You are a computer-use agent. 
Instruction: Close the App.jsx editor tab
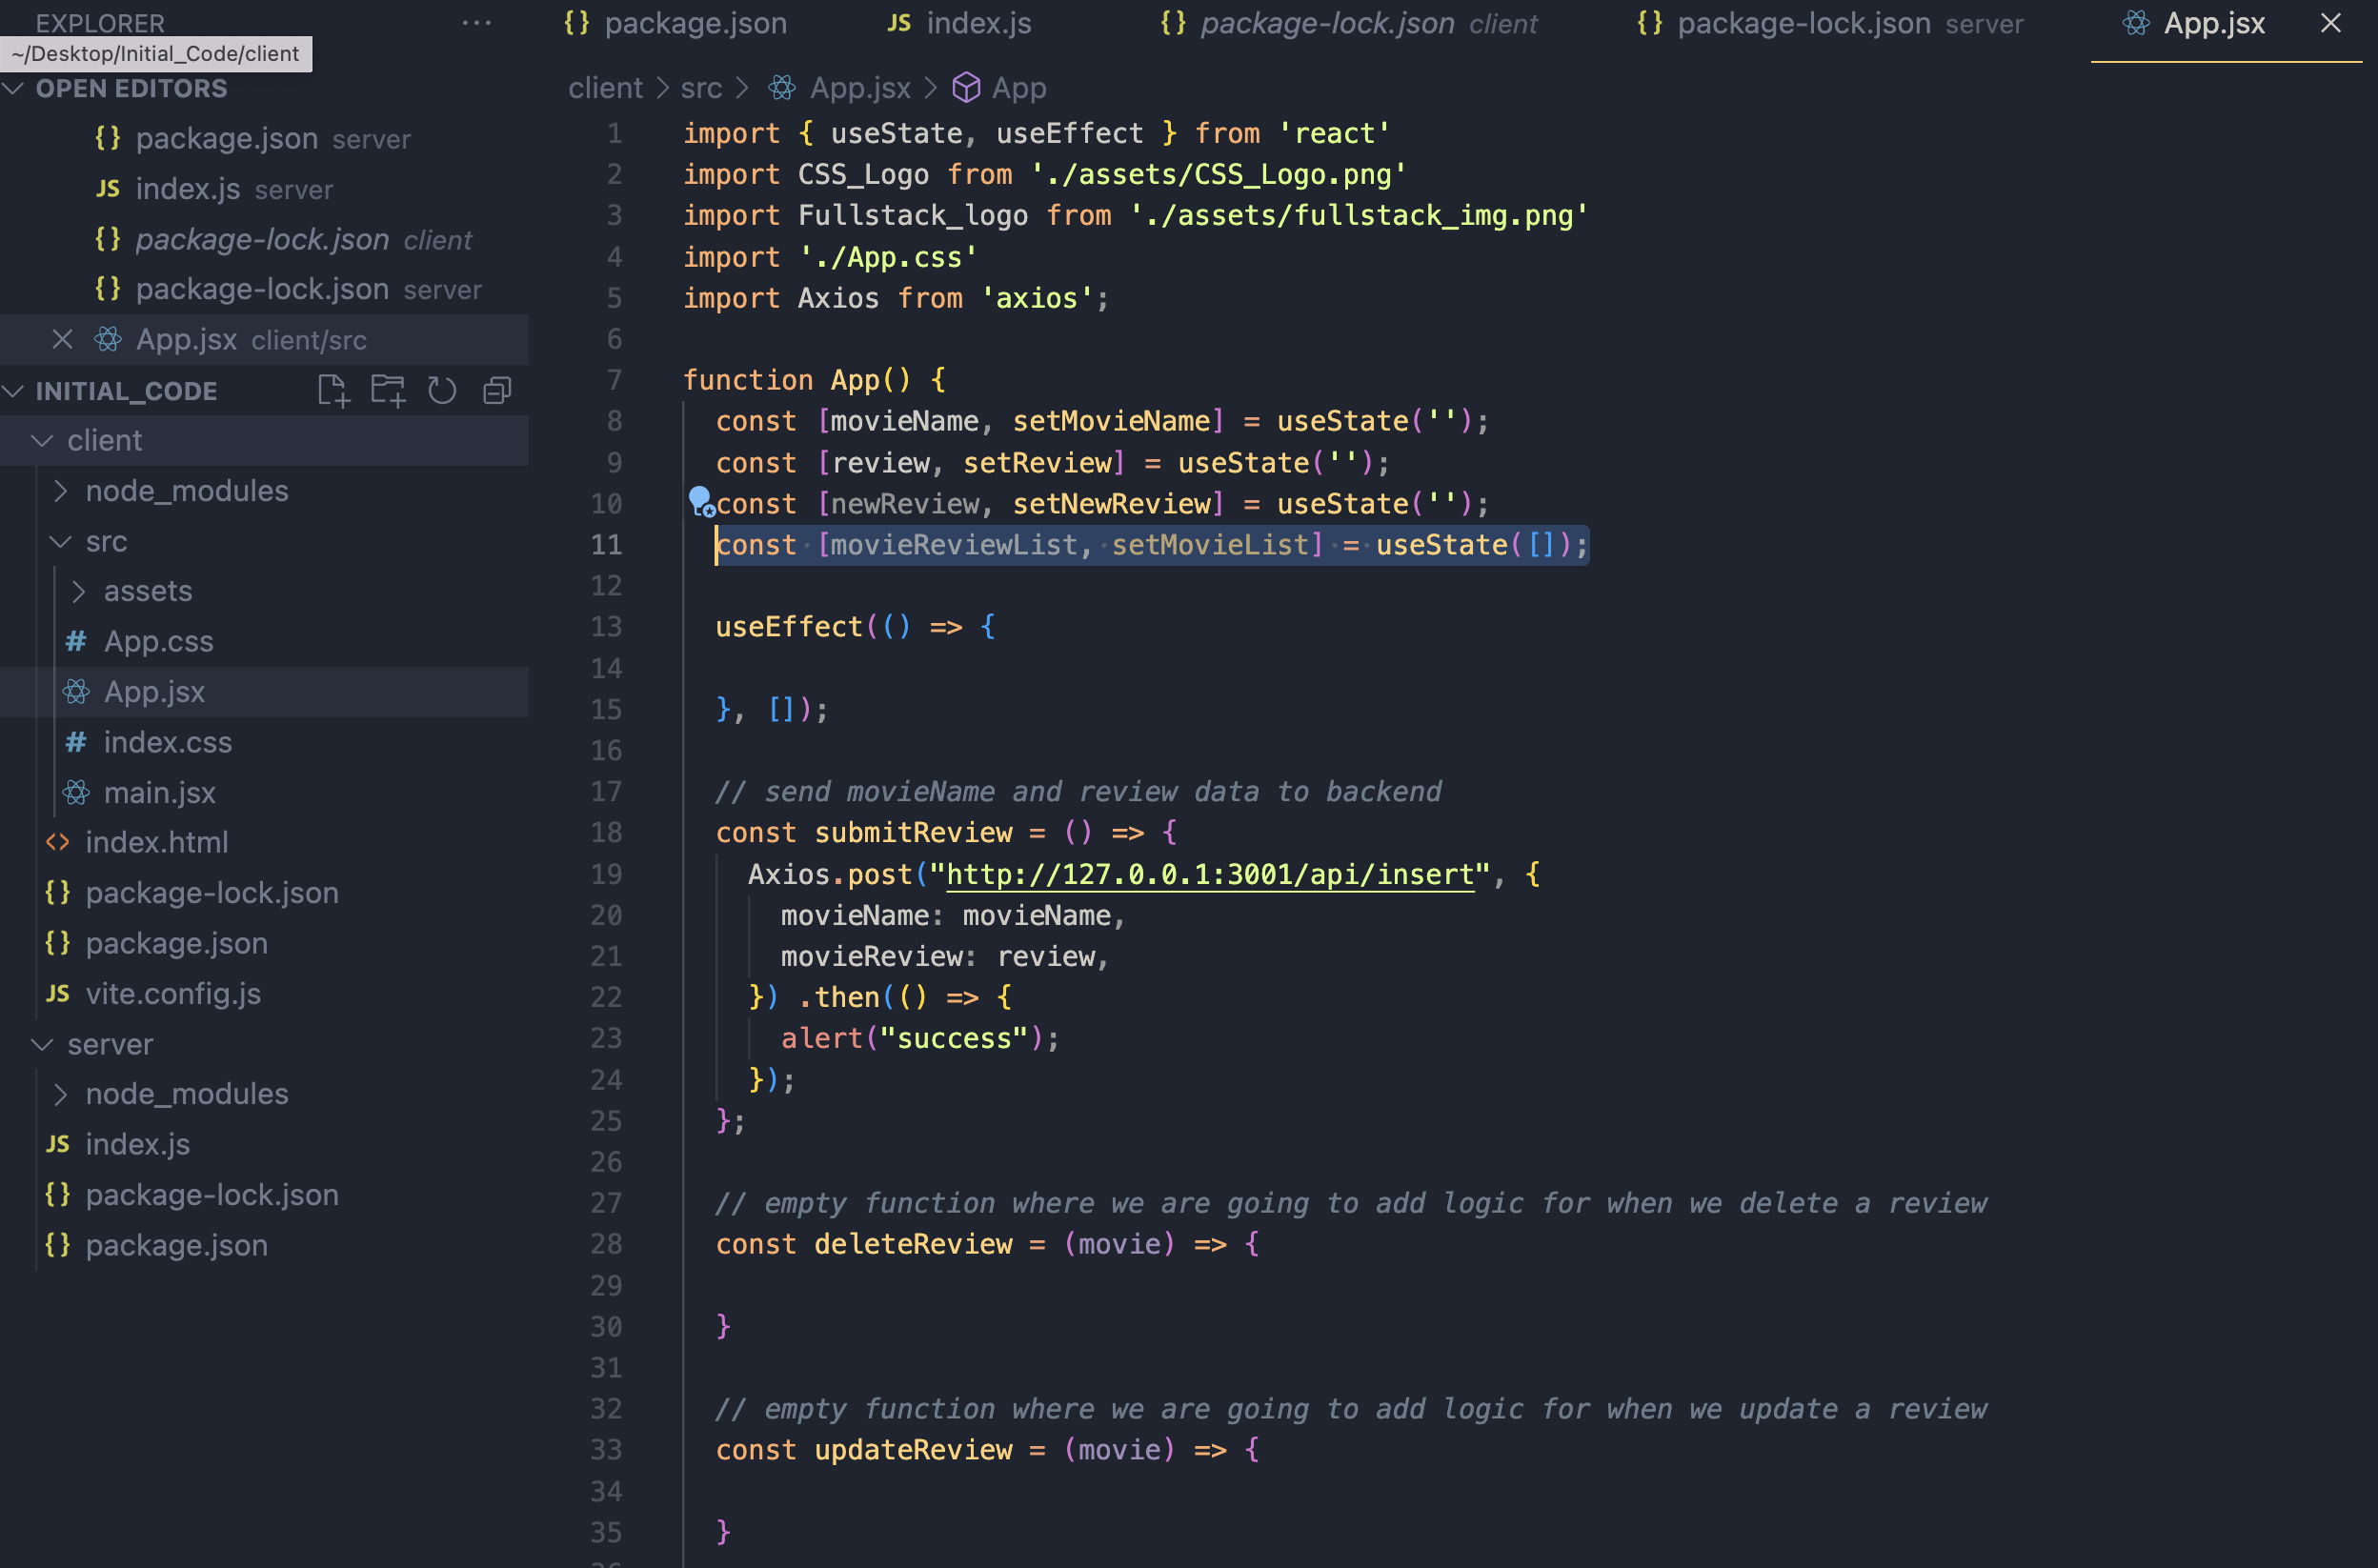pyautogui.click(x=2330, y=23)
